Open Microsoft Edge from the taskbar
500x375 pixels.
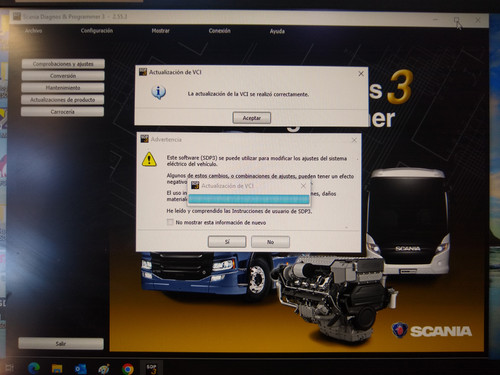tap(34, 368)
